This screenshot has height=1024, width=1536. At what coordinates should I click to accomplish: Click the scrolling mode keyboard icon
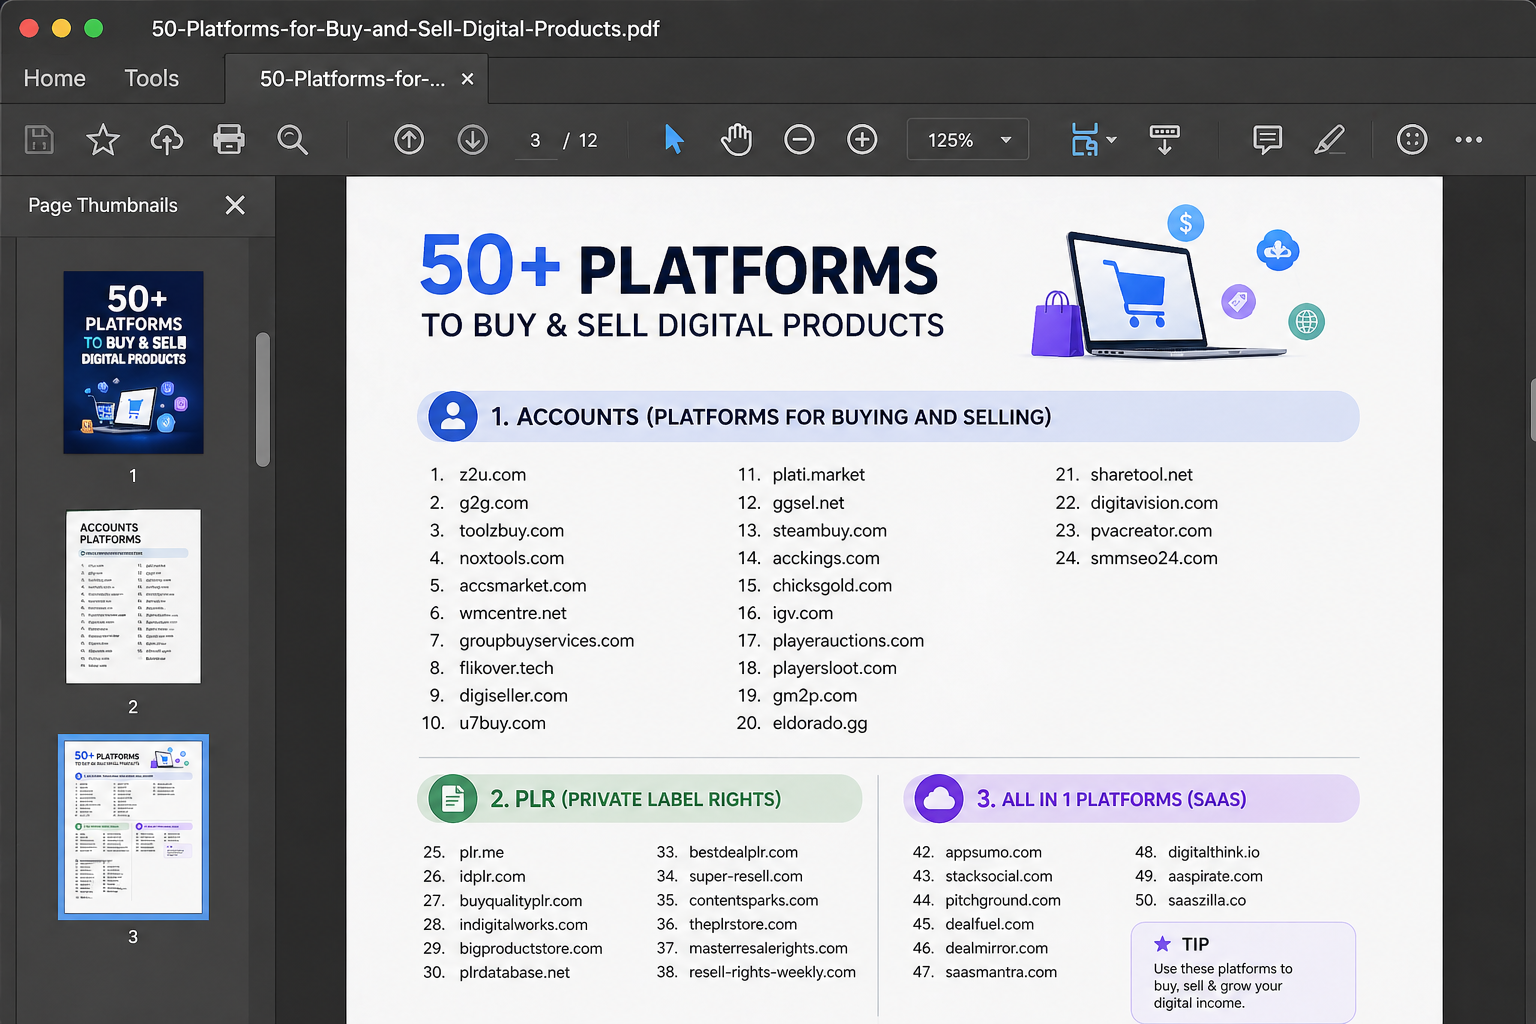1165,140
